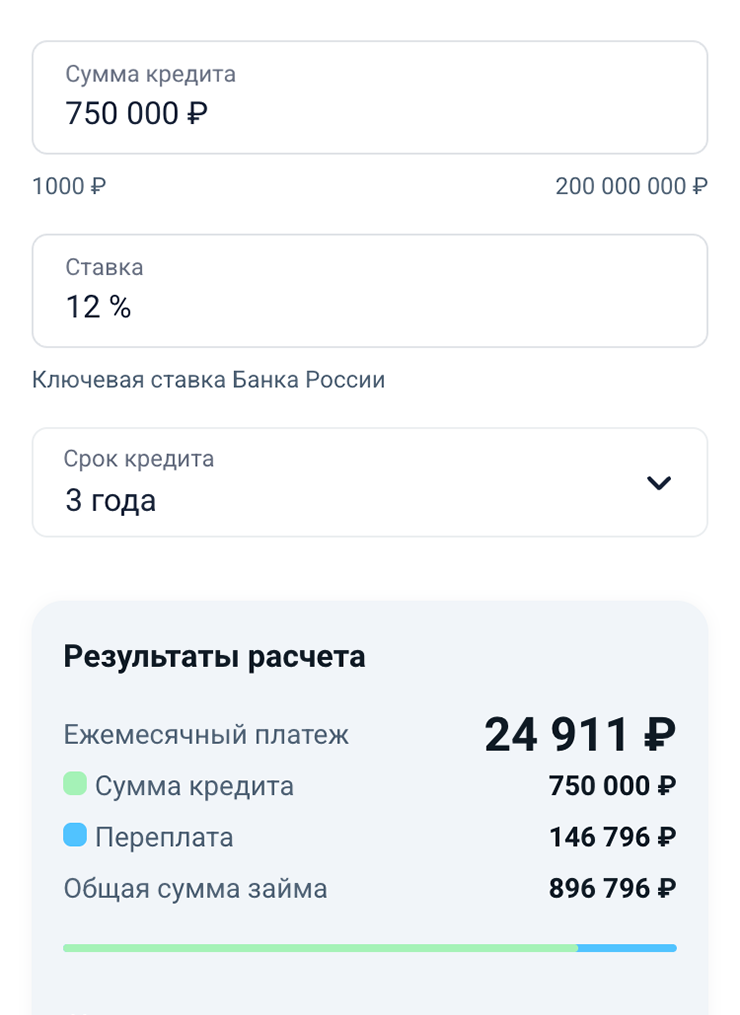Select the minimum 1000 ₽ amount hint
This screenshot has width=740, height=1015.
coord(69,186)
